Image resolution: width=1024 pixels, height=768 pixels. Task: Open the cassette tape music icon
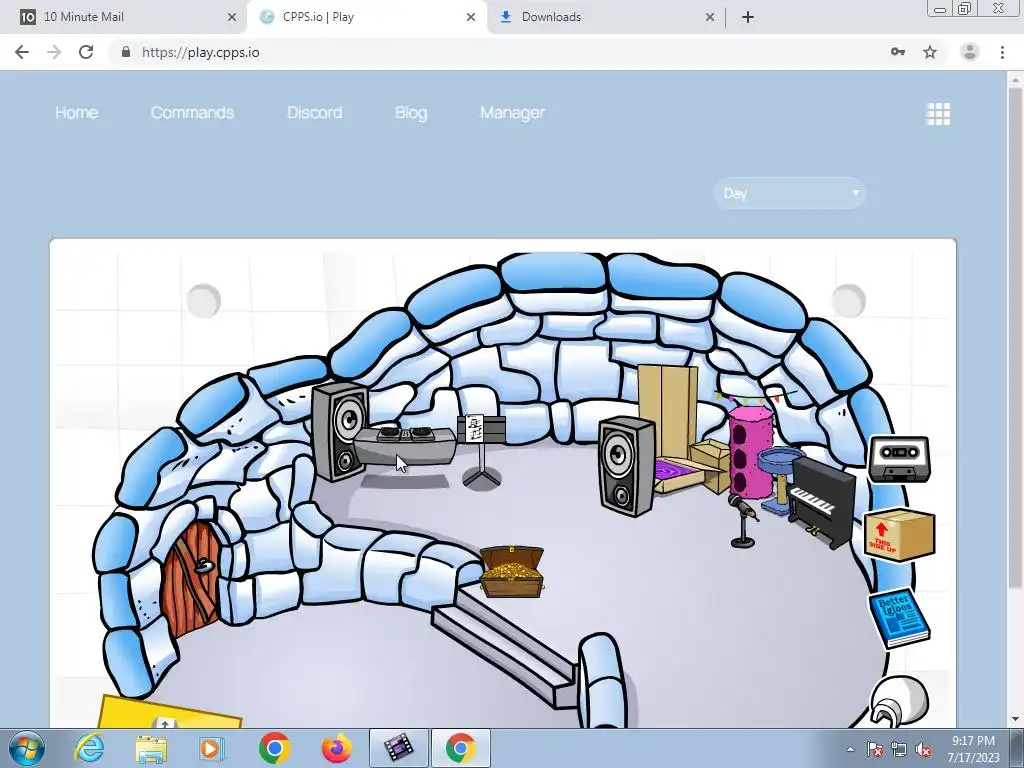point(899,459)
